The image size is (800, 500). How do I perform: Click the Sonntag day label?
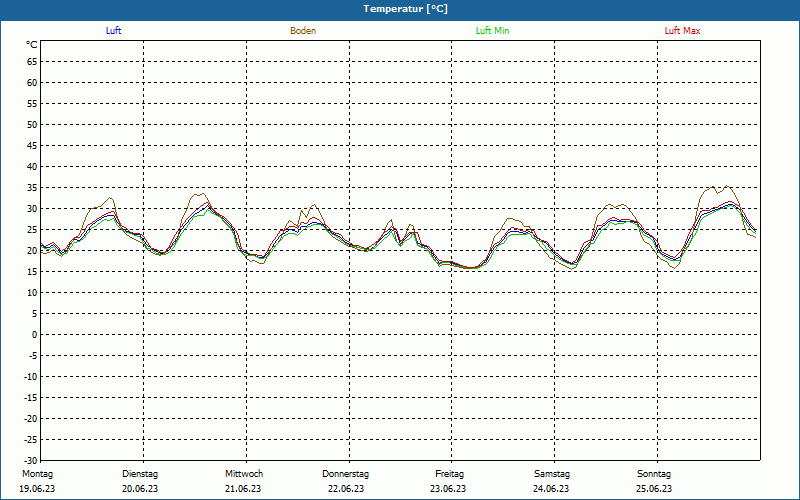pos(654,474)
